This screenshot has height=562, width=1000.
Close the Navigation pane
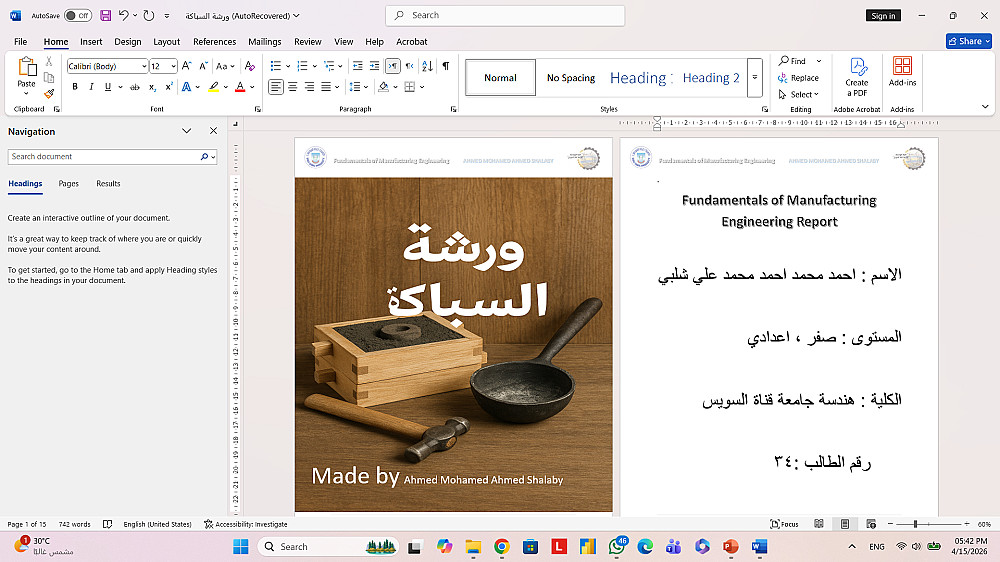click(x=213, y=131)
